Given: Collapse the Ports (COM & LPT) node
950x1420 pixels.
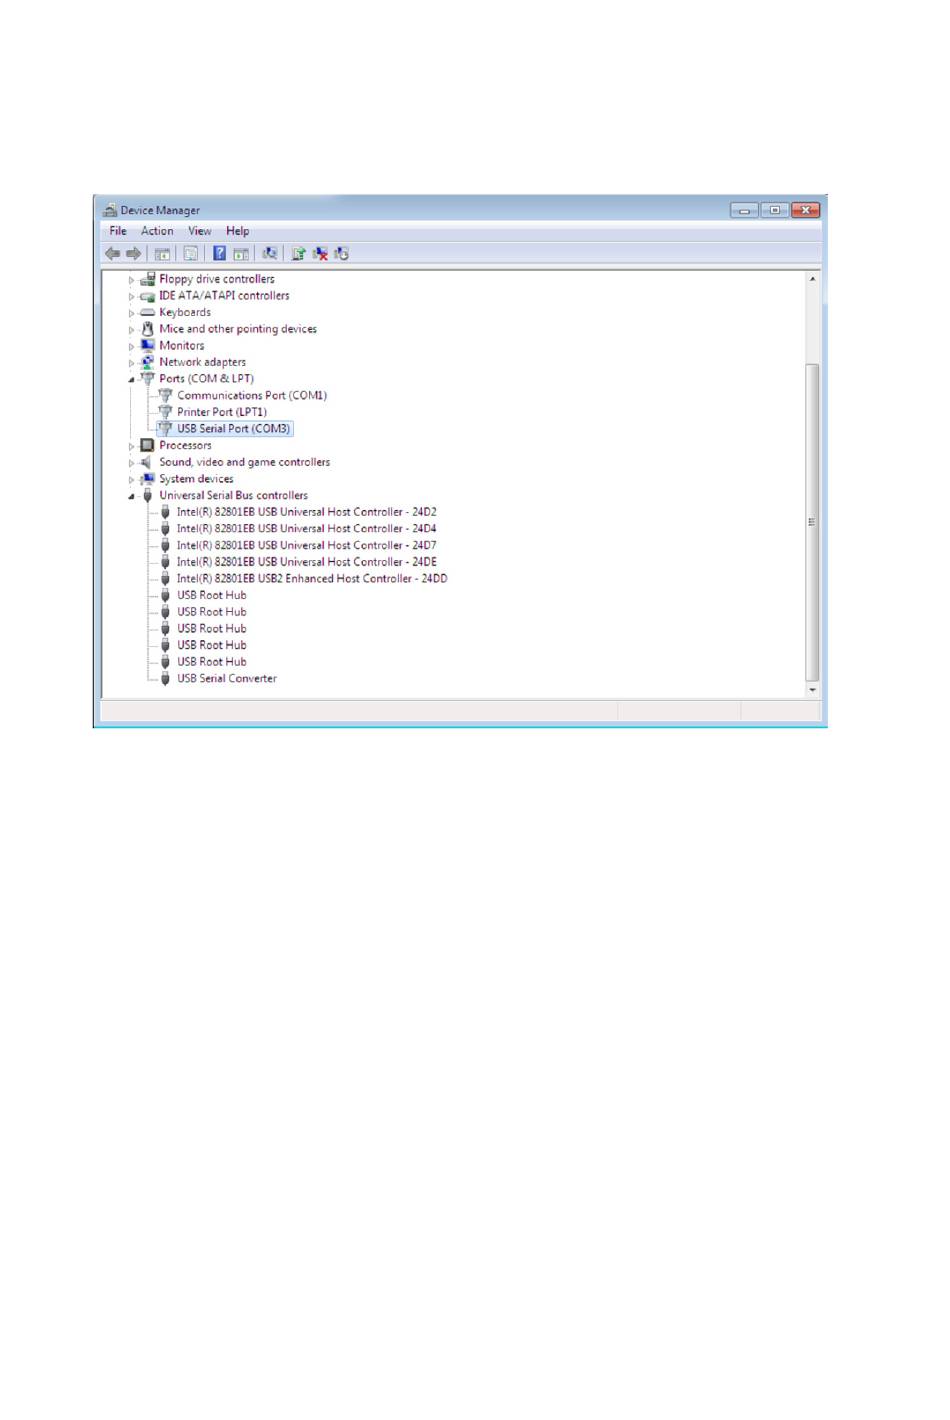Looking at the screenshot, I should (x=131, y=380).
